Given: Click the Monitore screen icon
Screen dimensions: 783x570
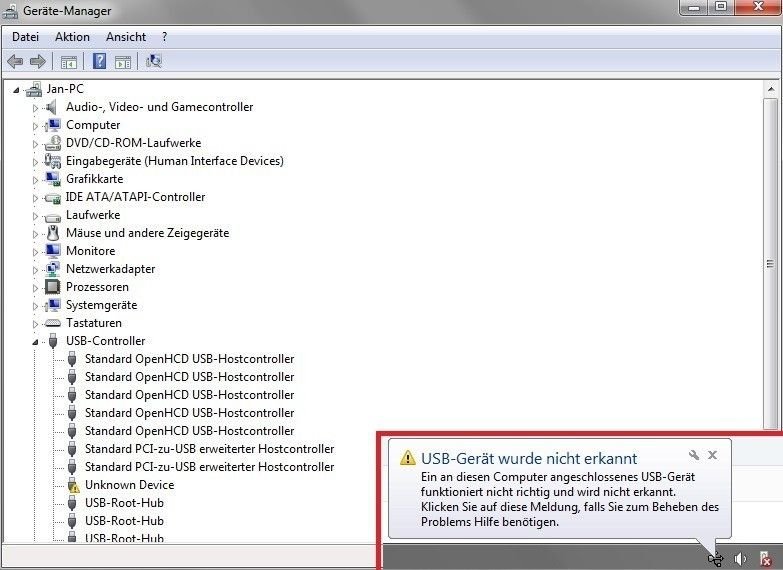Looking at the screenshot, I should (52, 251).
